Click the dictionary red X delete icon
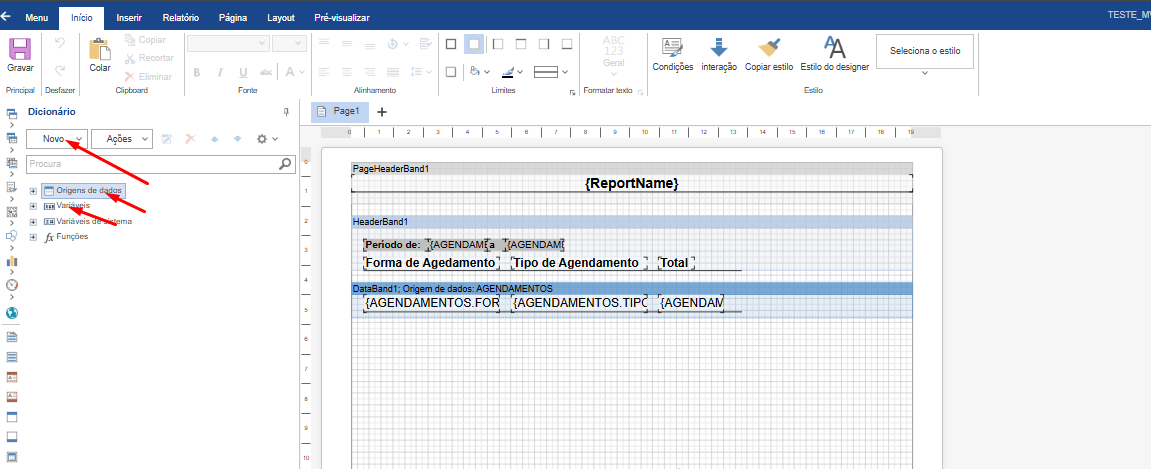 [189, 139]
